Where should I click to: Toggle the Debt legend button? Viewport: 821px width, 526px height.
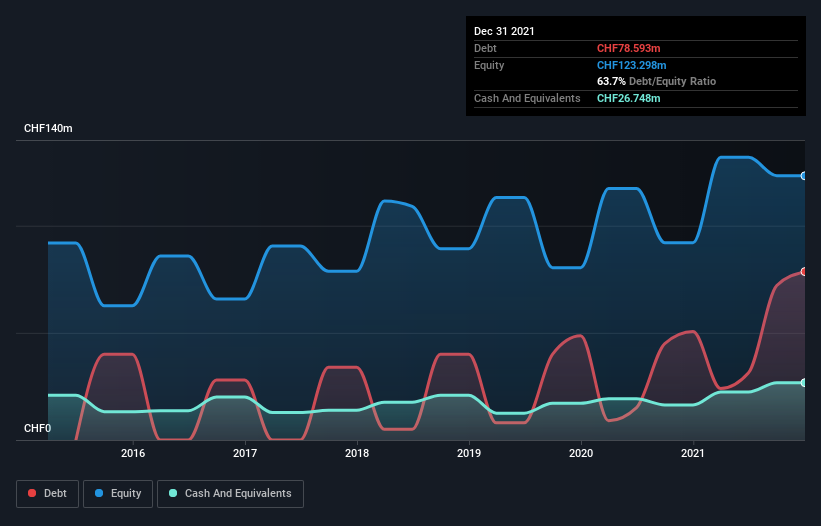coord(48,494)
